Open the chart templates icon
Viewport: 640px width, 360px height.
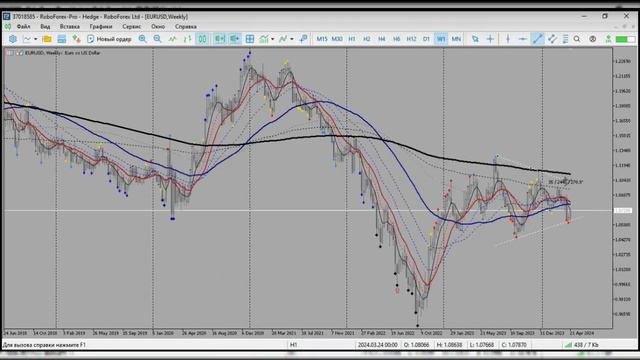click(x=303, y=39)
